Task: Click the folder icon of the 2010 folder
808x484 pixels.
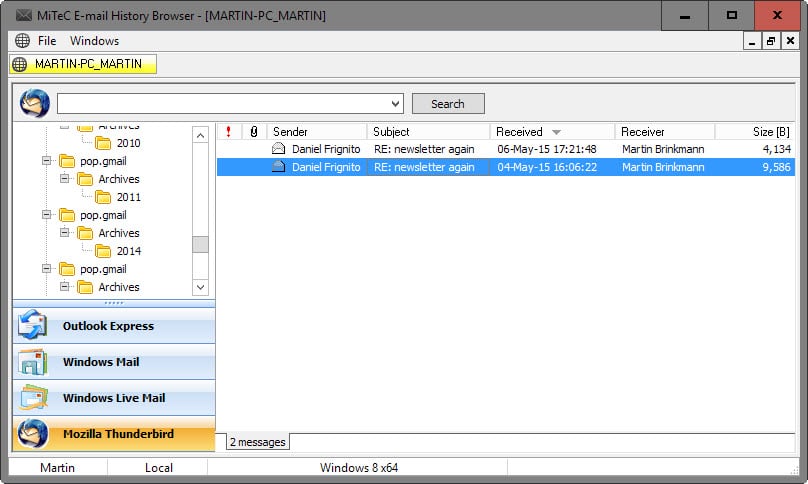Action: [x=103, y=143]
